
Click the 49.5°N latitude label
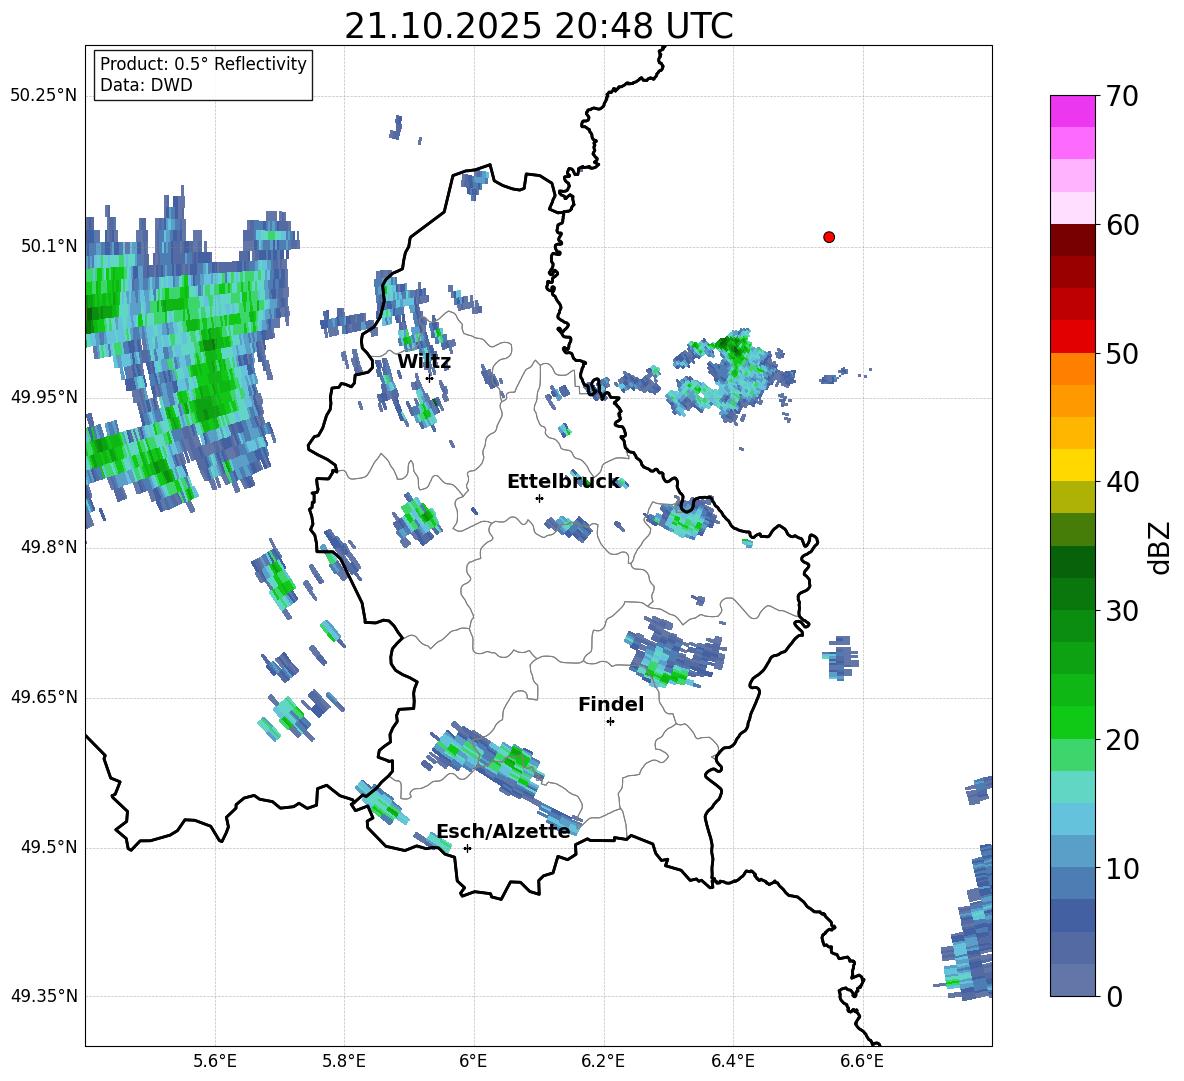49,847
